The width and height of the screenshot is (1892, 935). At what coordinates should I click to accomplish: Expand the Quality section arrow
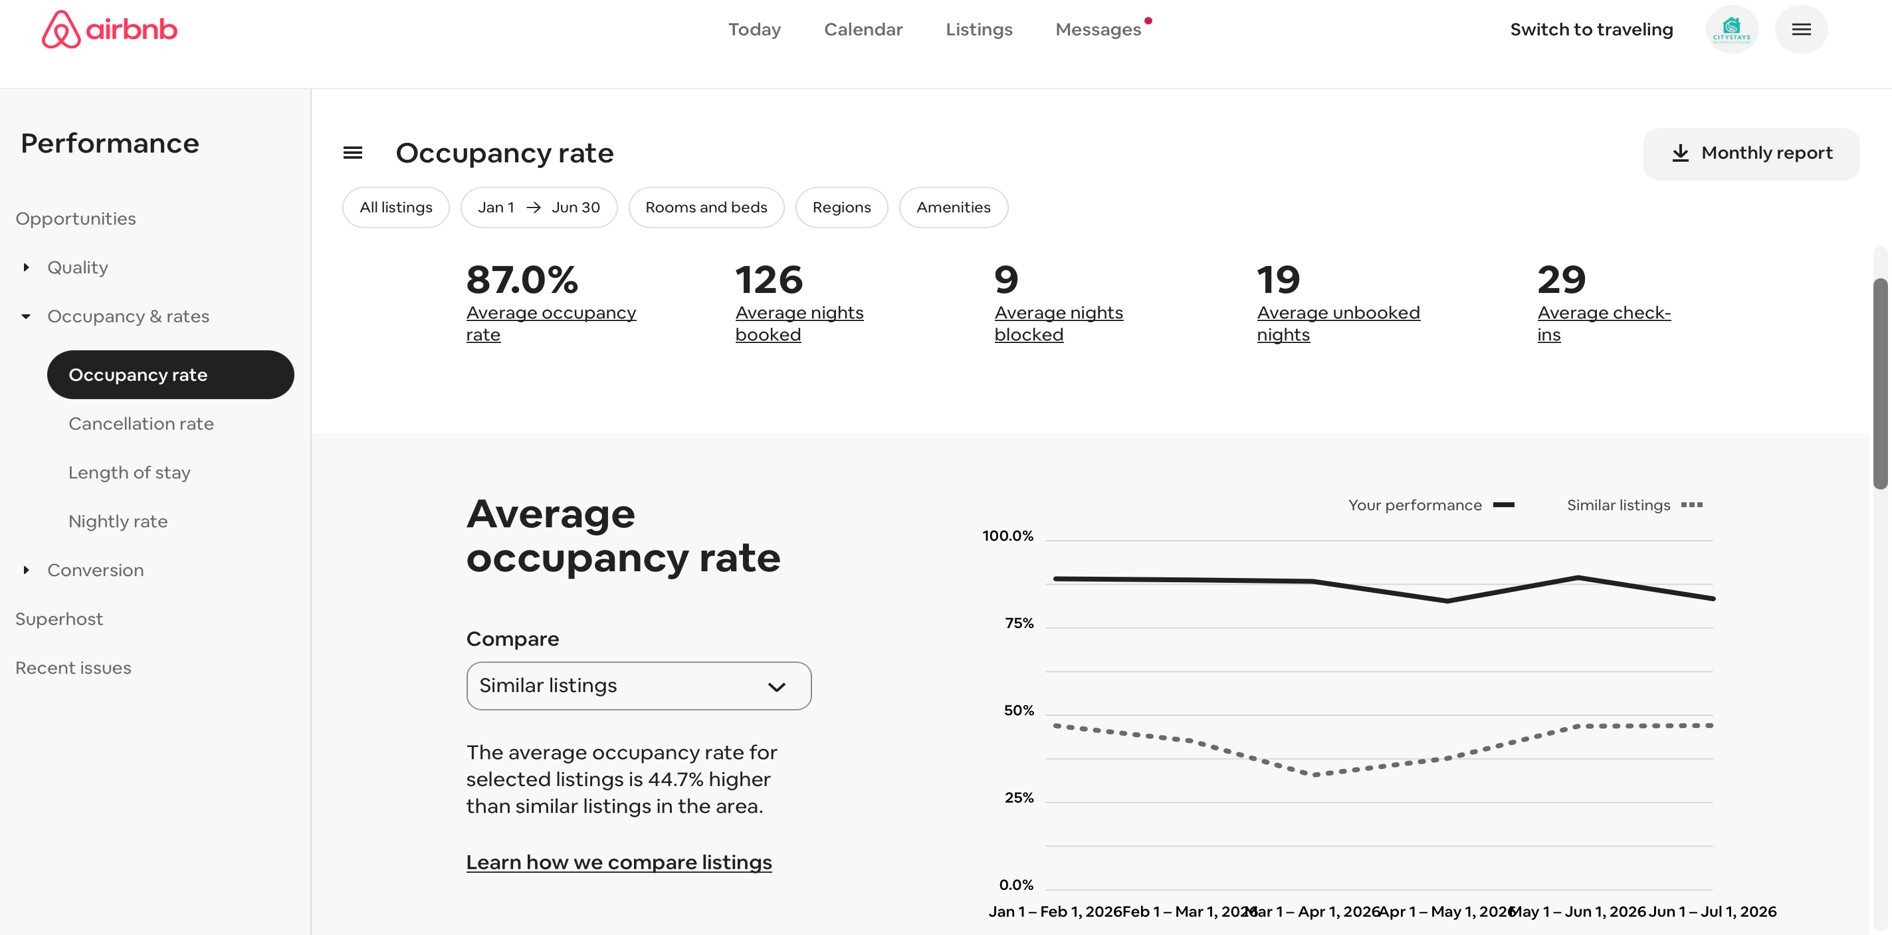coord(26,267)
